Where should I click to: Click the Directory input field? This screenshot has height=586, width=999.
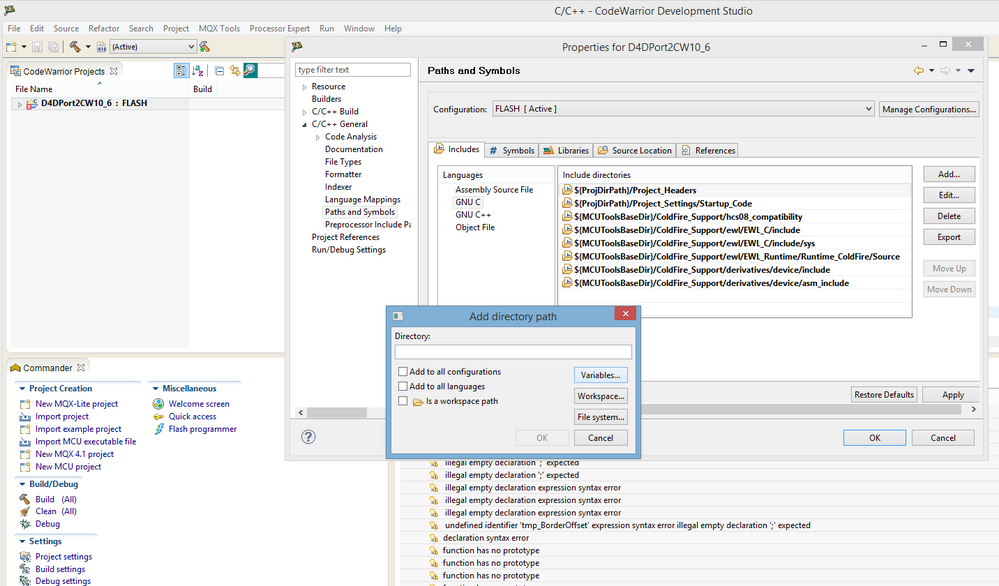pyautogui.click(x=513, y=352)
